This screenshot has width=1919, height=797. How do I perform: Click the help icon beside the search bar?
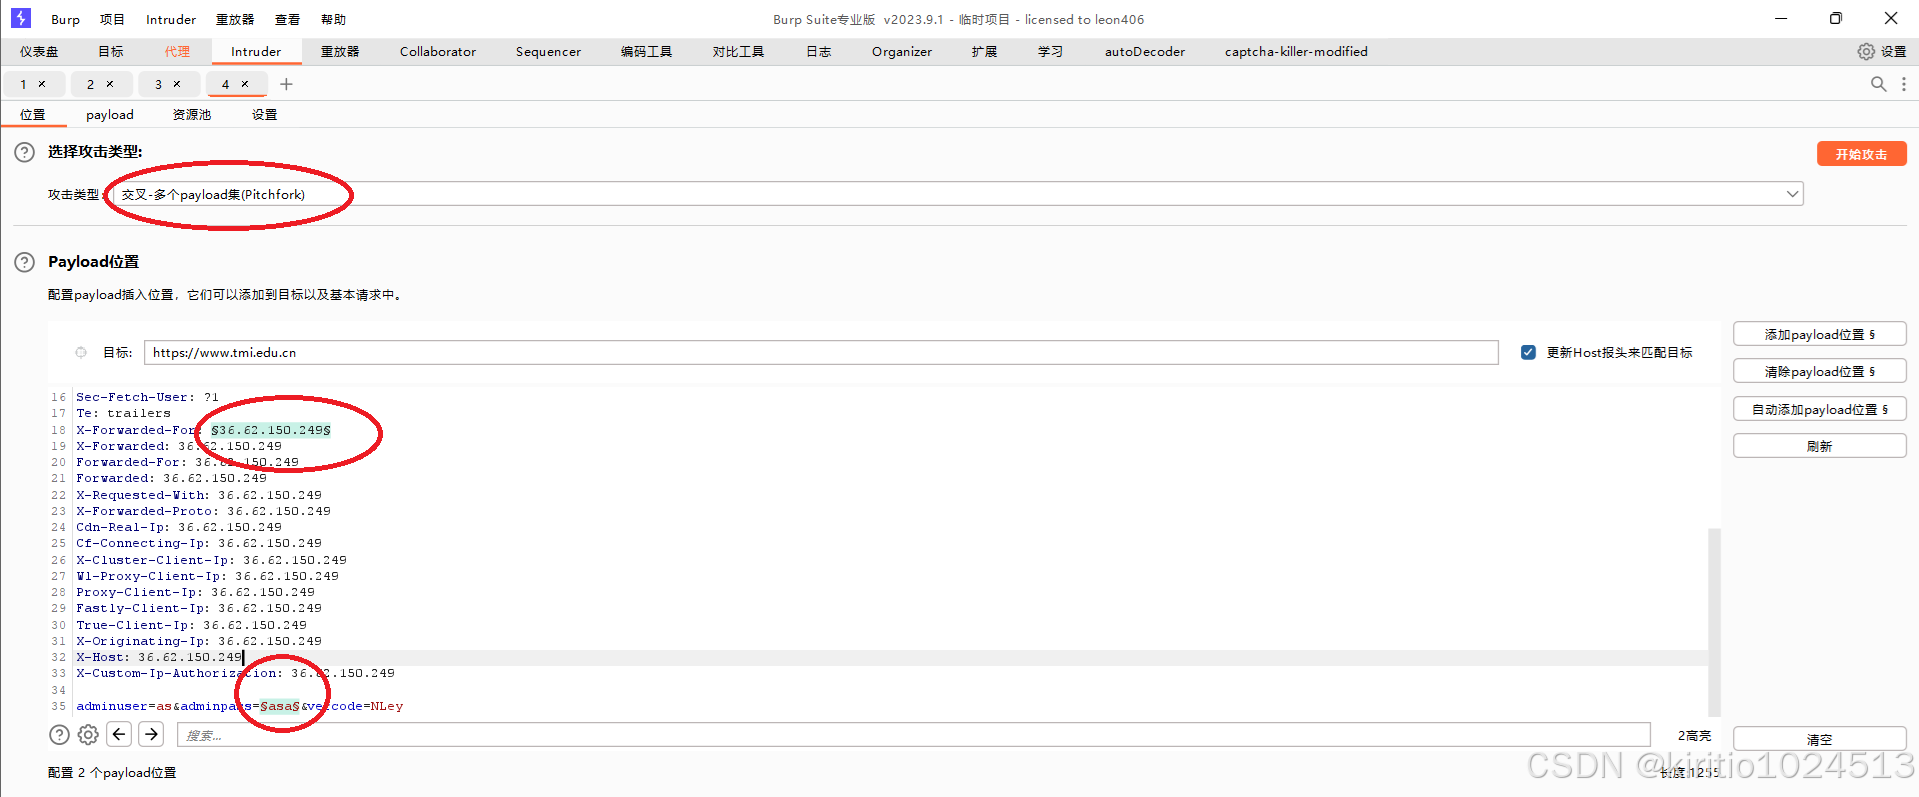tap(59, 735)
